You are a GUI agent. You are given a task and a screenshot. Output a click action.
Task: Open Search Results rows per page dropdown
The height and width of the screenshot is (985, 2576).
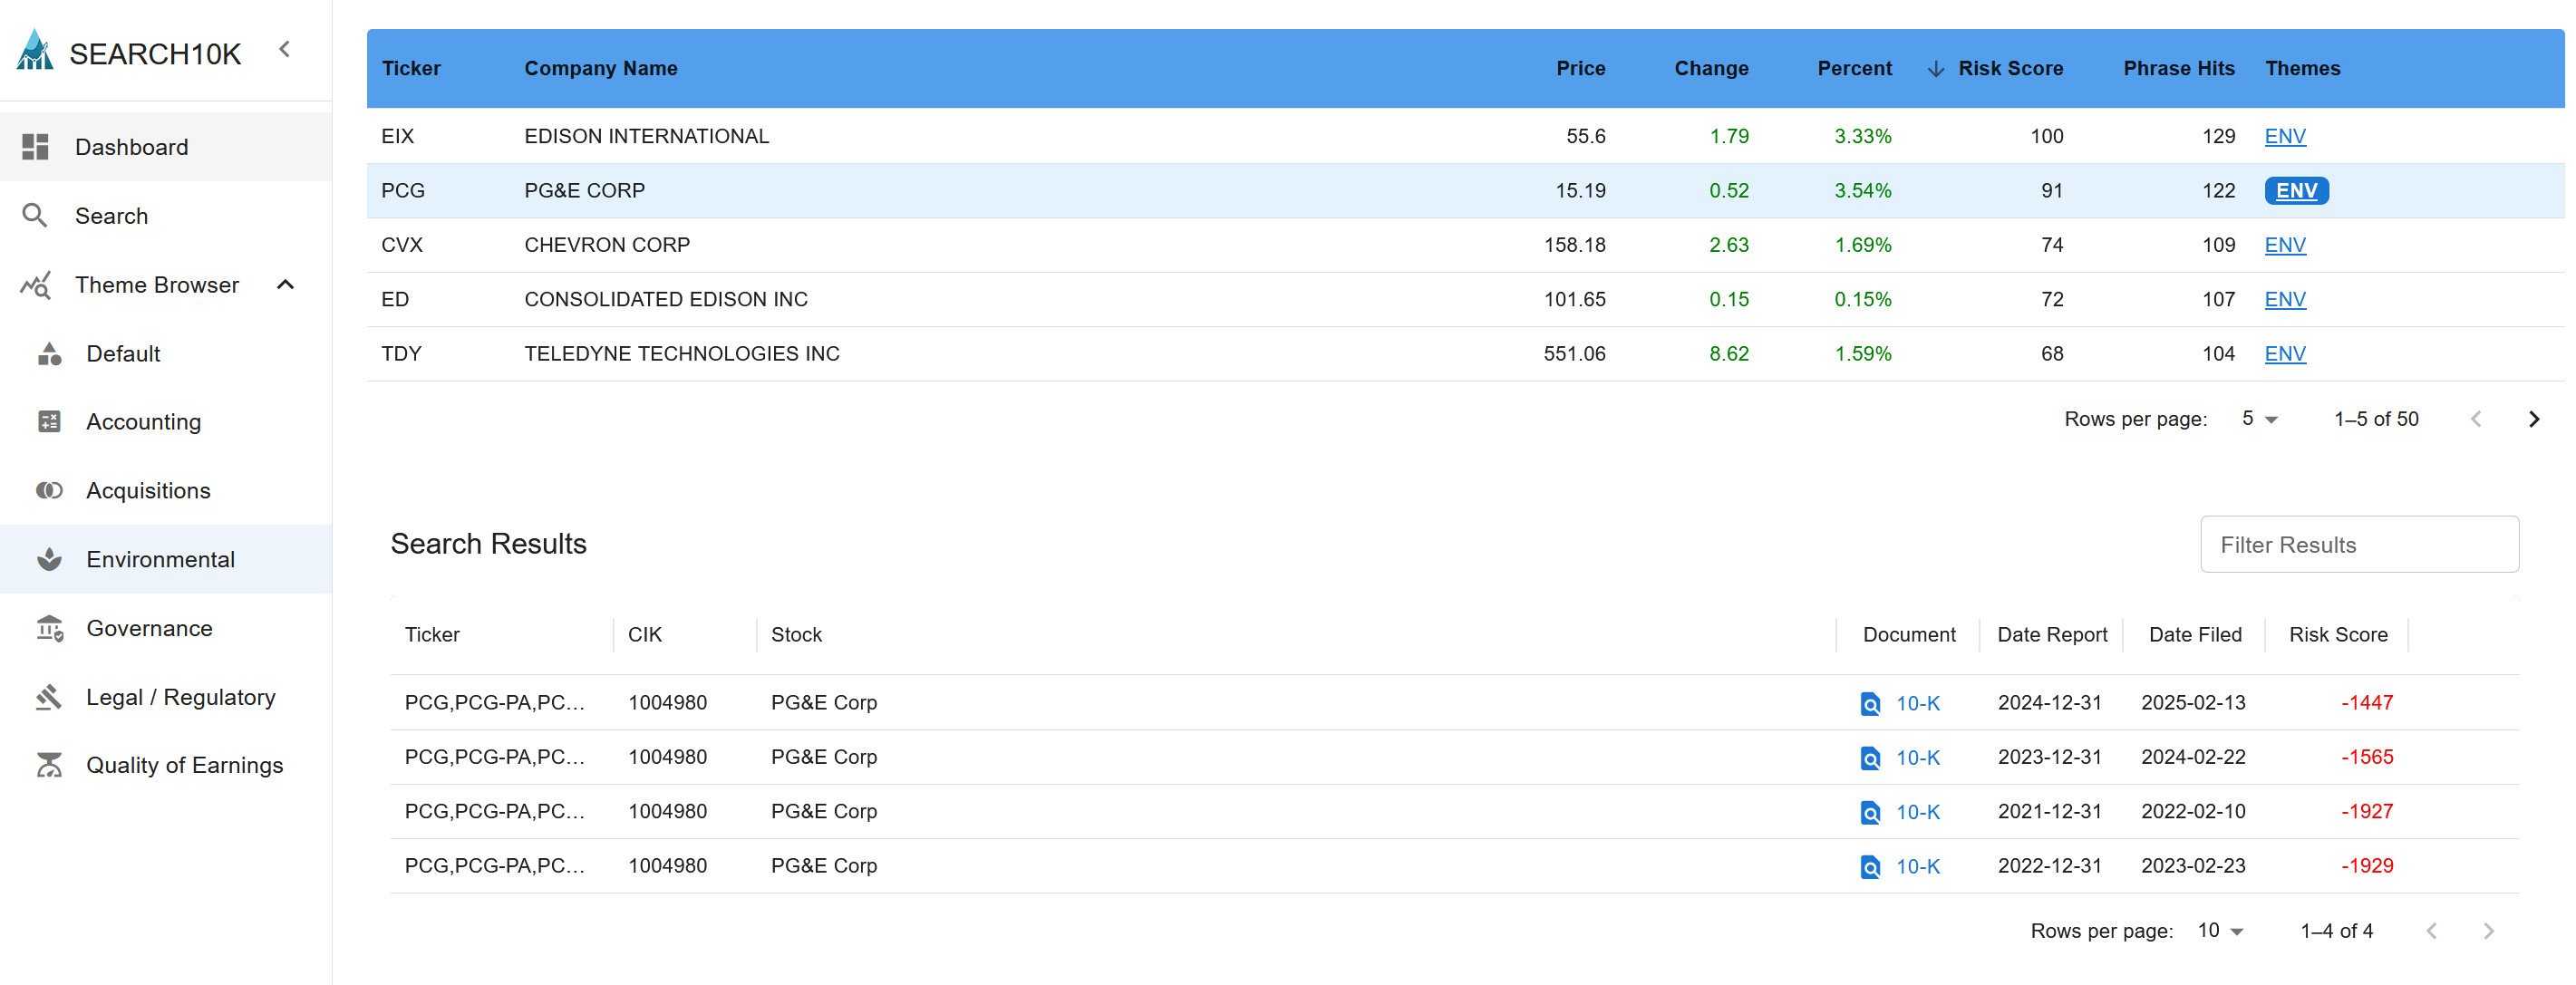(2221, 931)
